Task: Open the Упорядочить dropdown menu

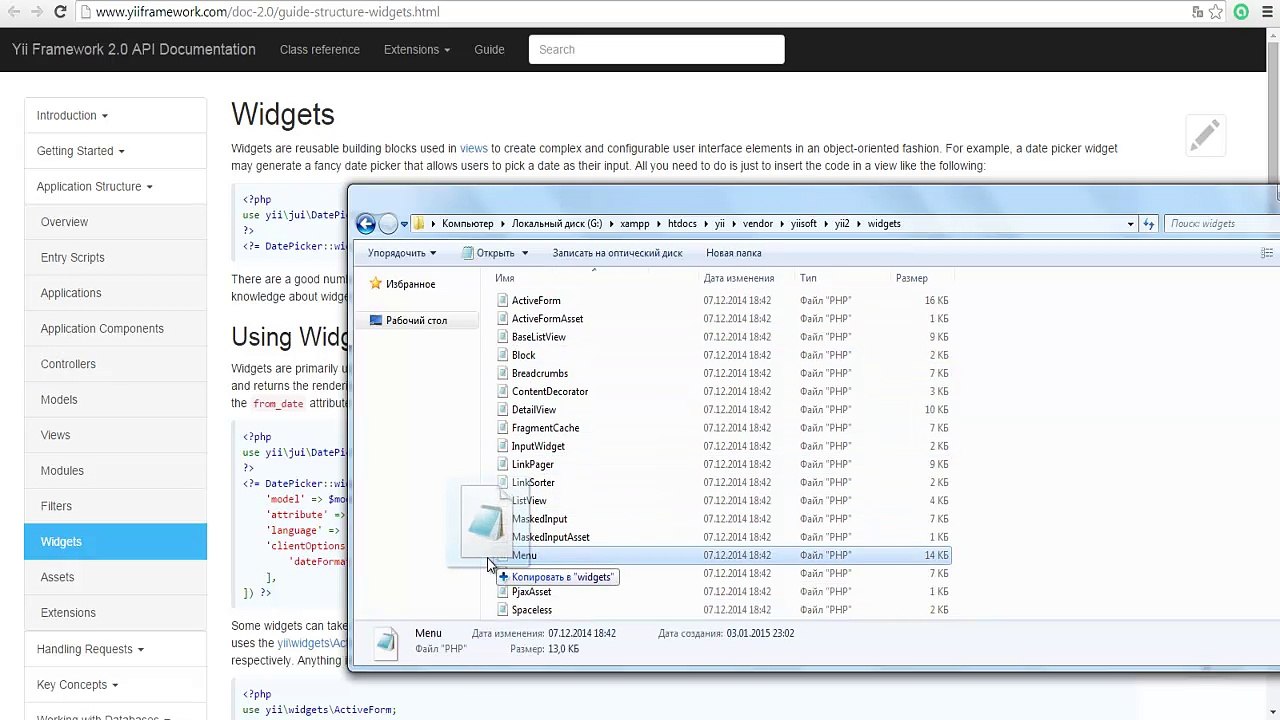Action: pyautogui.click(x=402, y=253)
